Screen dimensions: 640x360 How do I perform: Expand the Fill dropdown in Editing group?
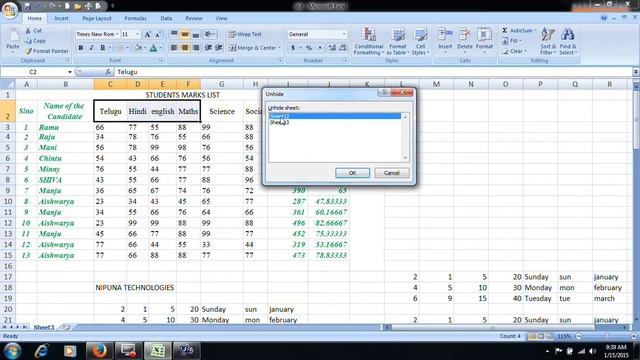pyautogui.click(x=520, y=41)
